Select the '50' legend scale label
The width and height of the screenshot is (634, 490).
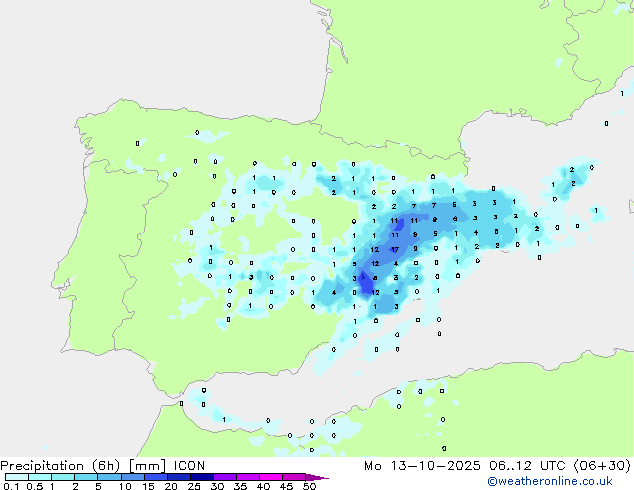pyautogui.click(x=309, y=486)
